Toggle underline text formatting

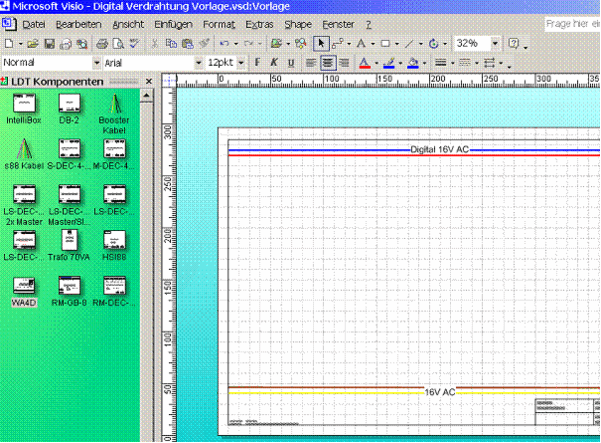click(x=290, y=63)
